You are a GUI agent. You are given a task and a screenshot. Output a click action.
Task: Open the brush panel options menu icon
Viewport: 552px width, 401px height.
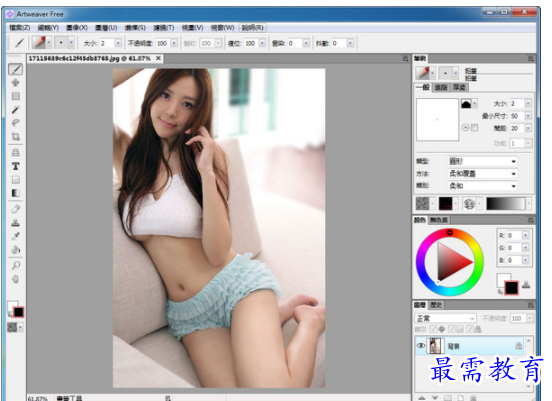pos(531,59)
